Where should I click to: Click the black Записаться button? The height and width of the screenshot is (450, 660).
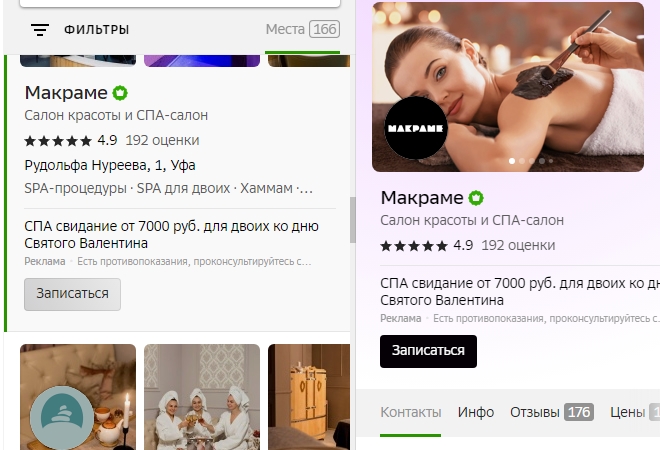(x=428, y=351)
